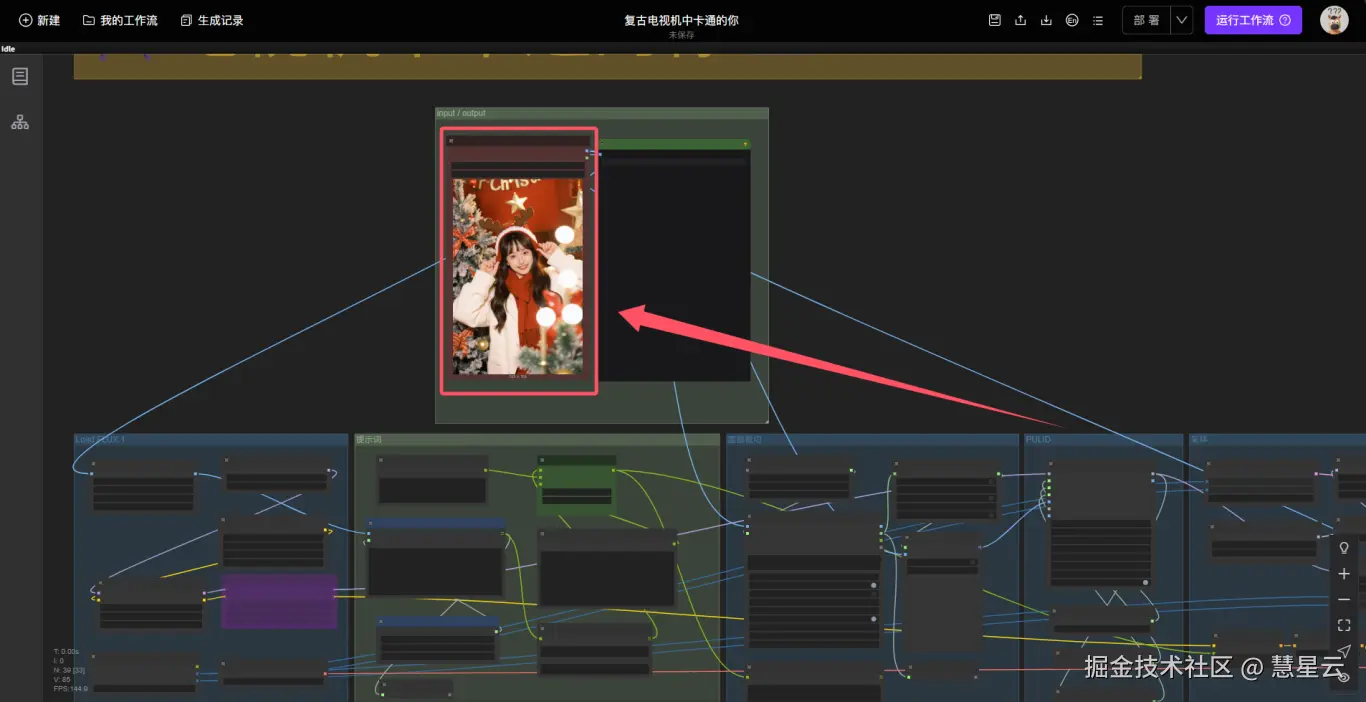Open the user avatar profile
Screen dimensions: 1366x702
(1334, 20)
